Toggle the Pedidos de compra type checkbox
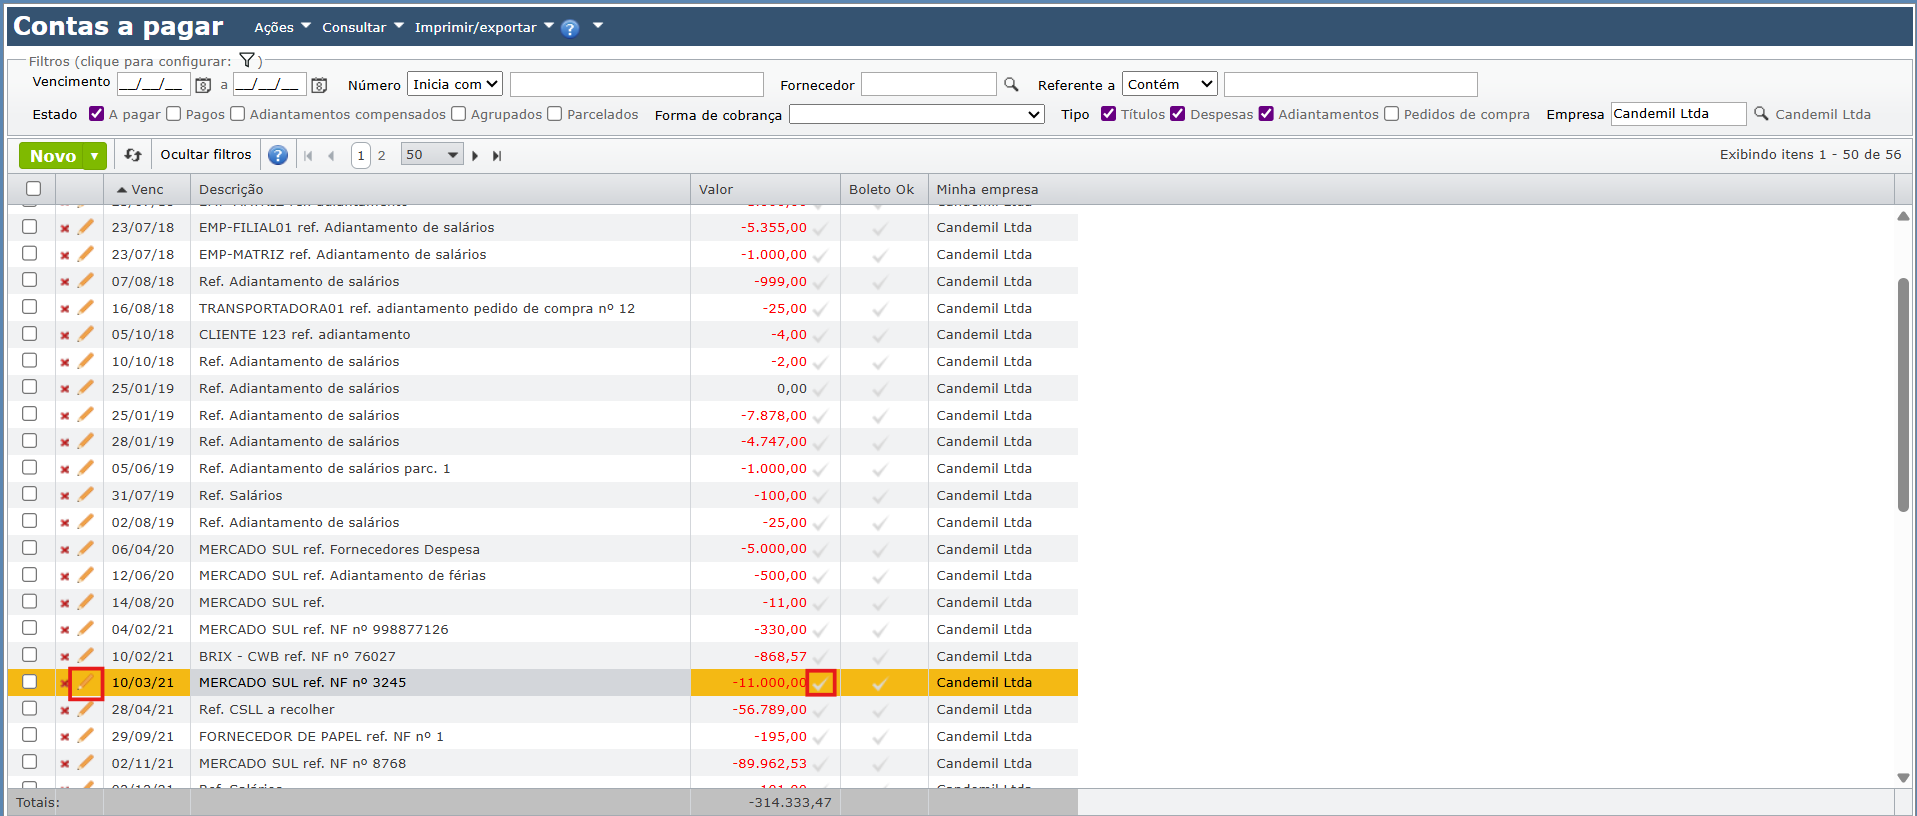This screenshot has height=816, width=1917. tap(1392, 114)
